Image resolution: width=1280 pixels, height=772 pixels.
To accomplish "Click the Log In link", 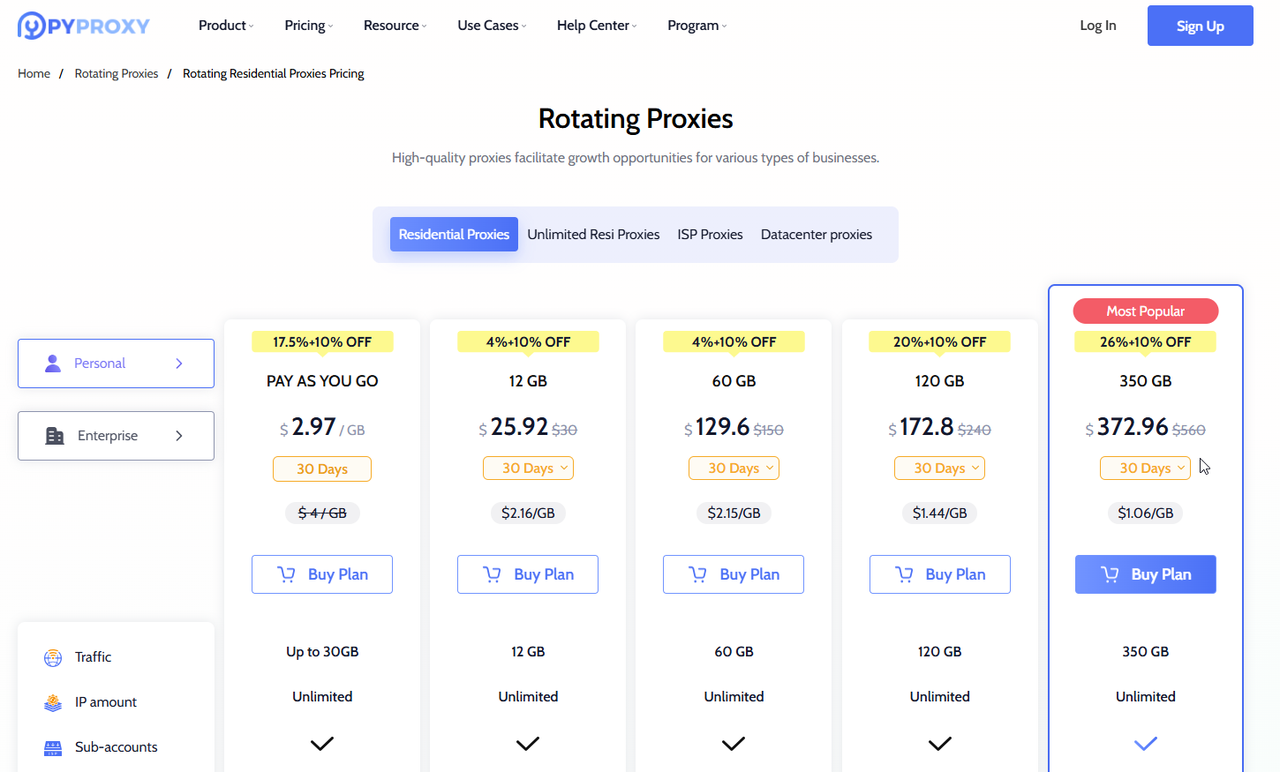I will click(x=1097, y=25).
